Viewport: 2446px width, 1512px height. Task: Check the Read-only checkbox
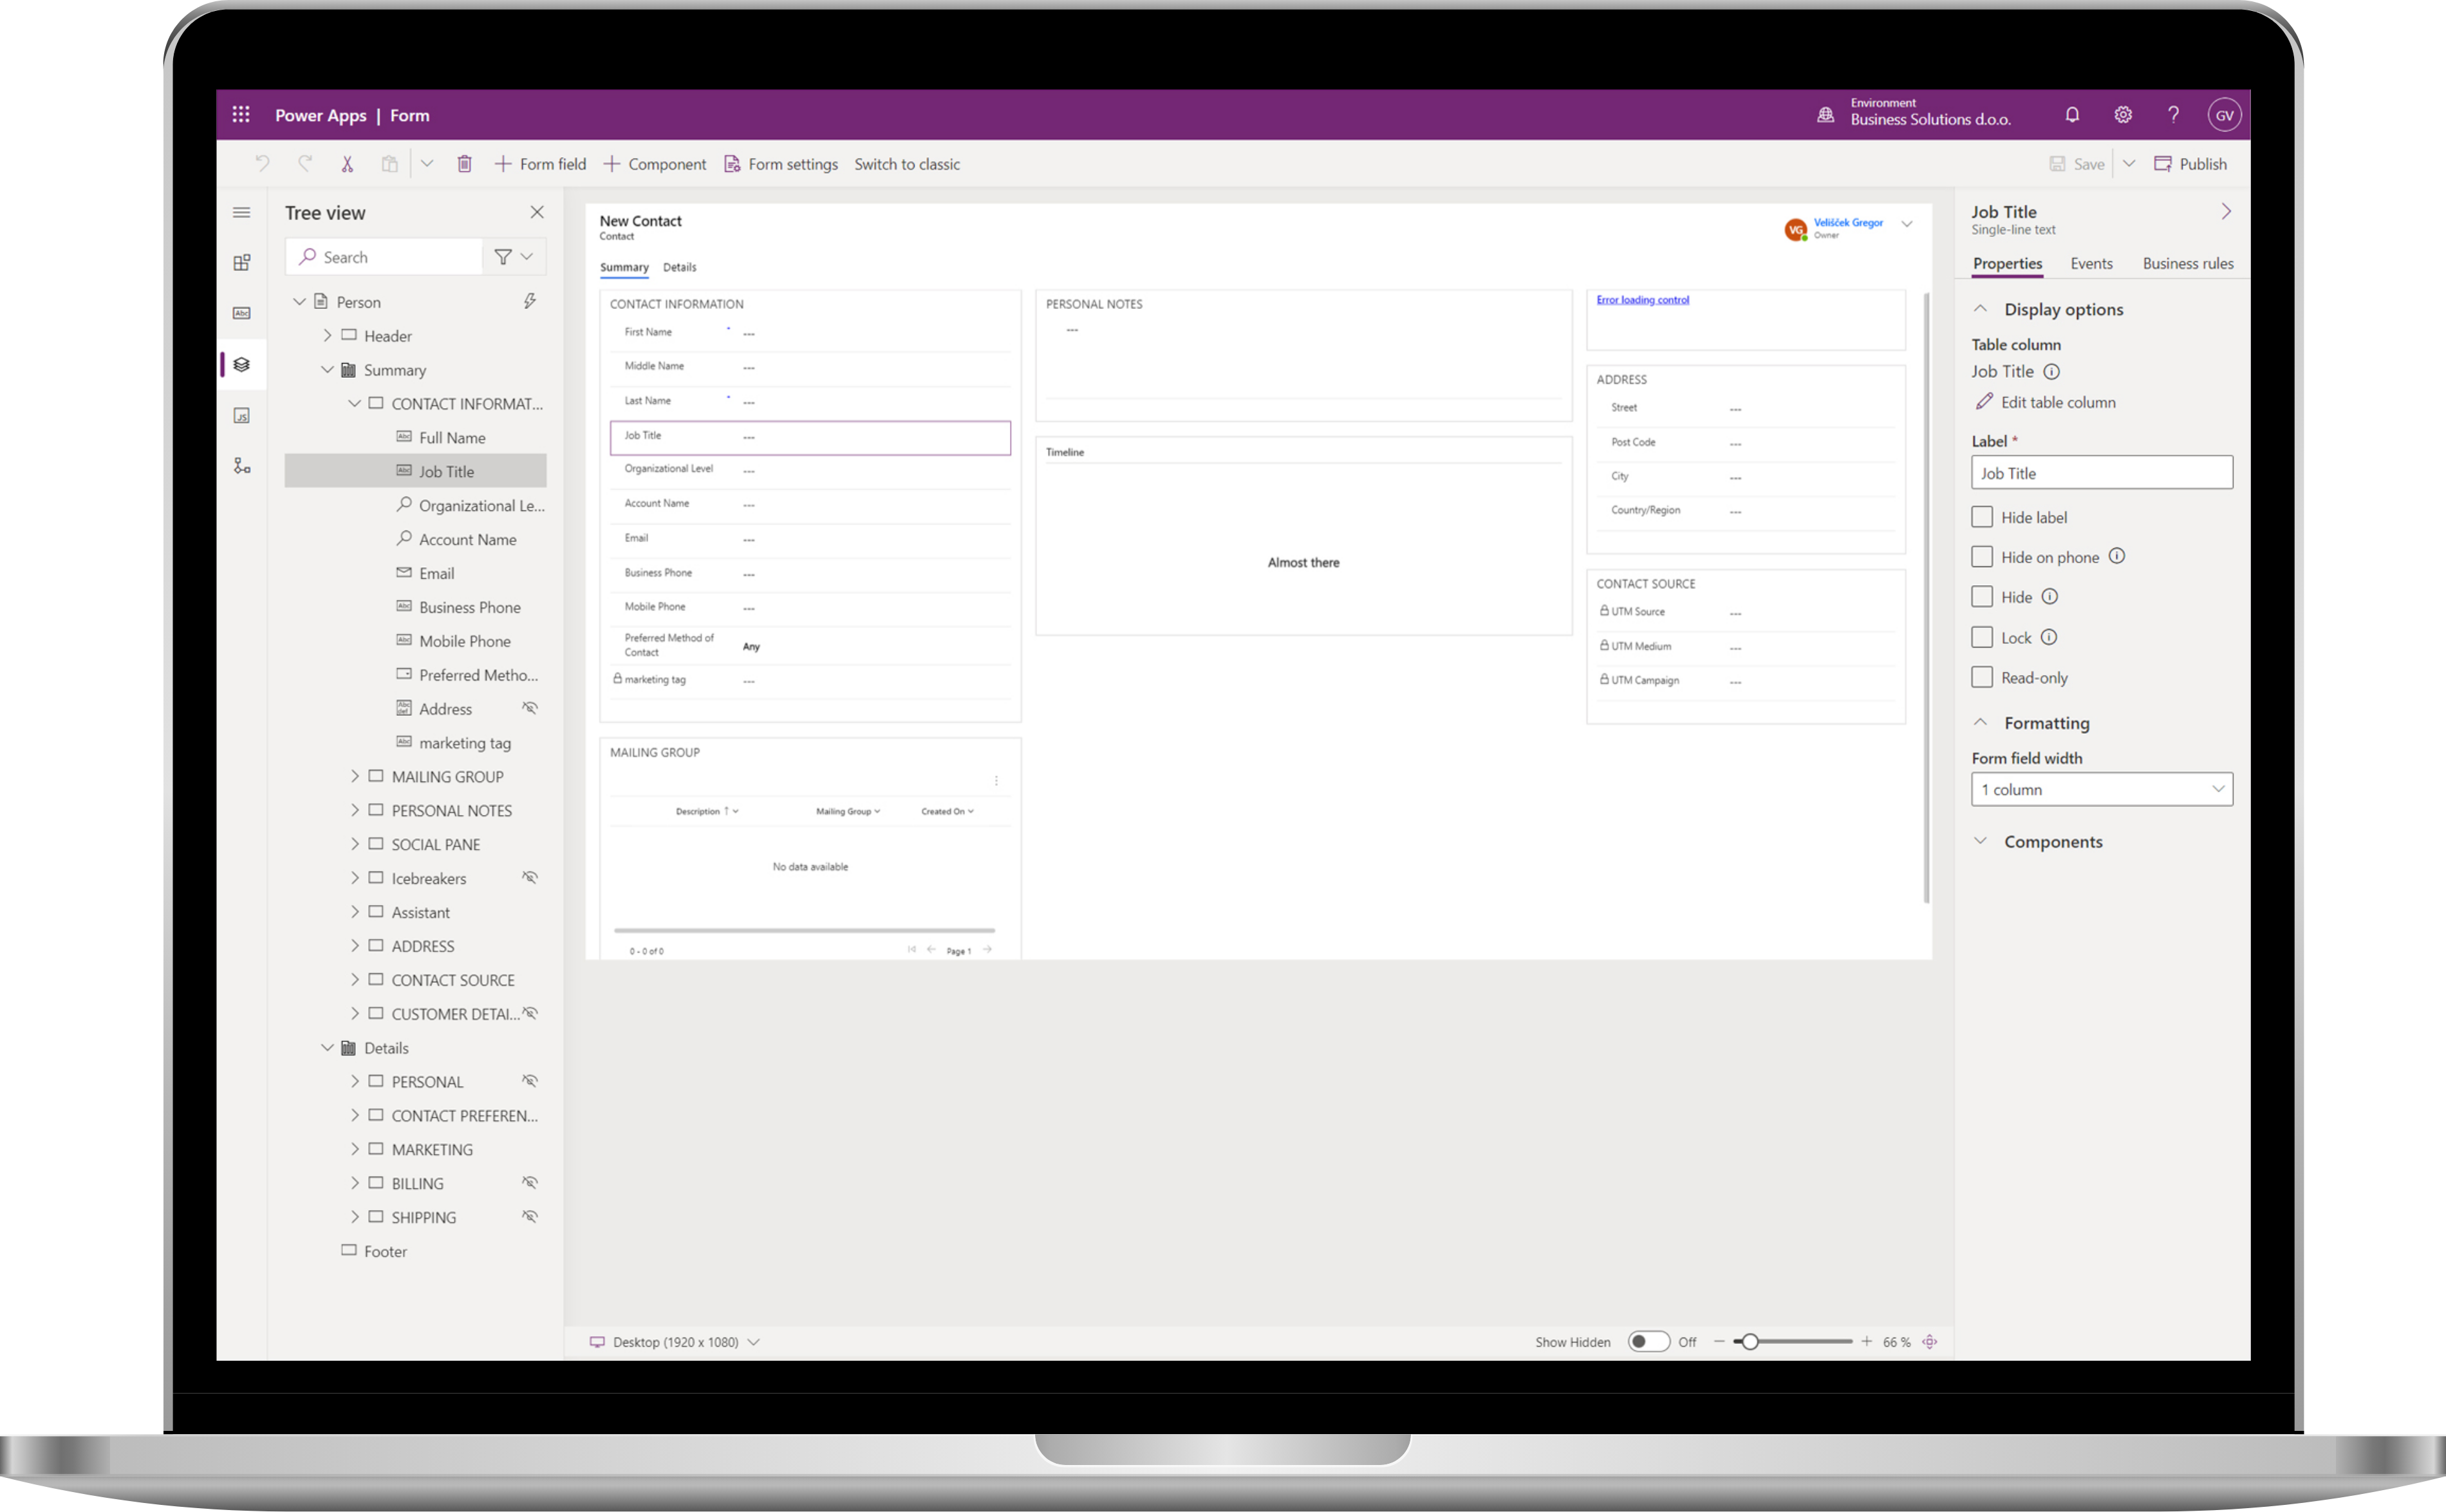coord(1982,677)
